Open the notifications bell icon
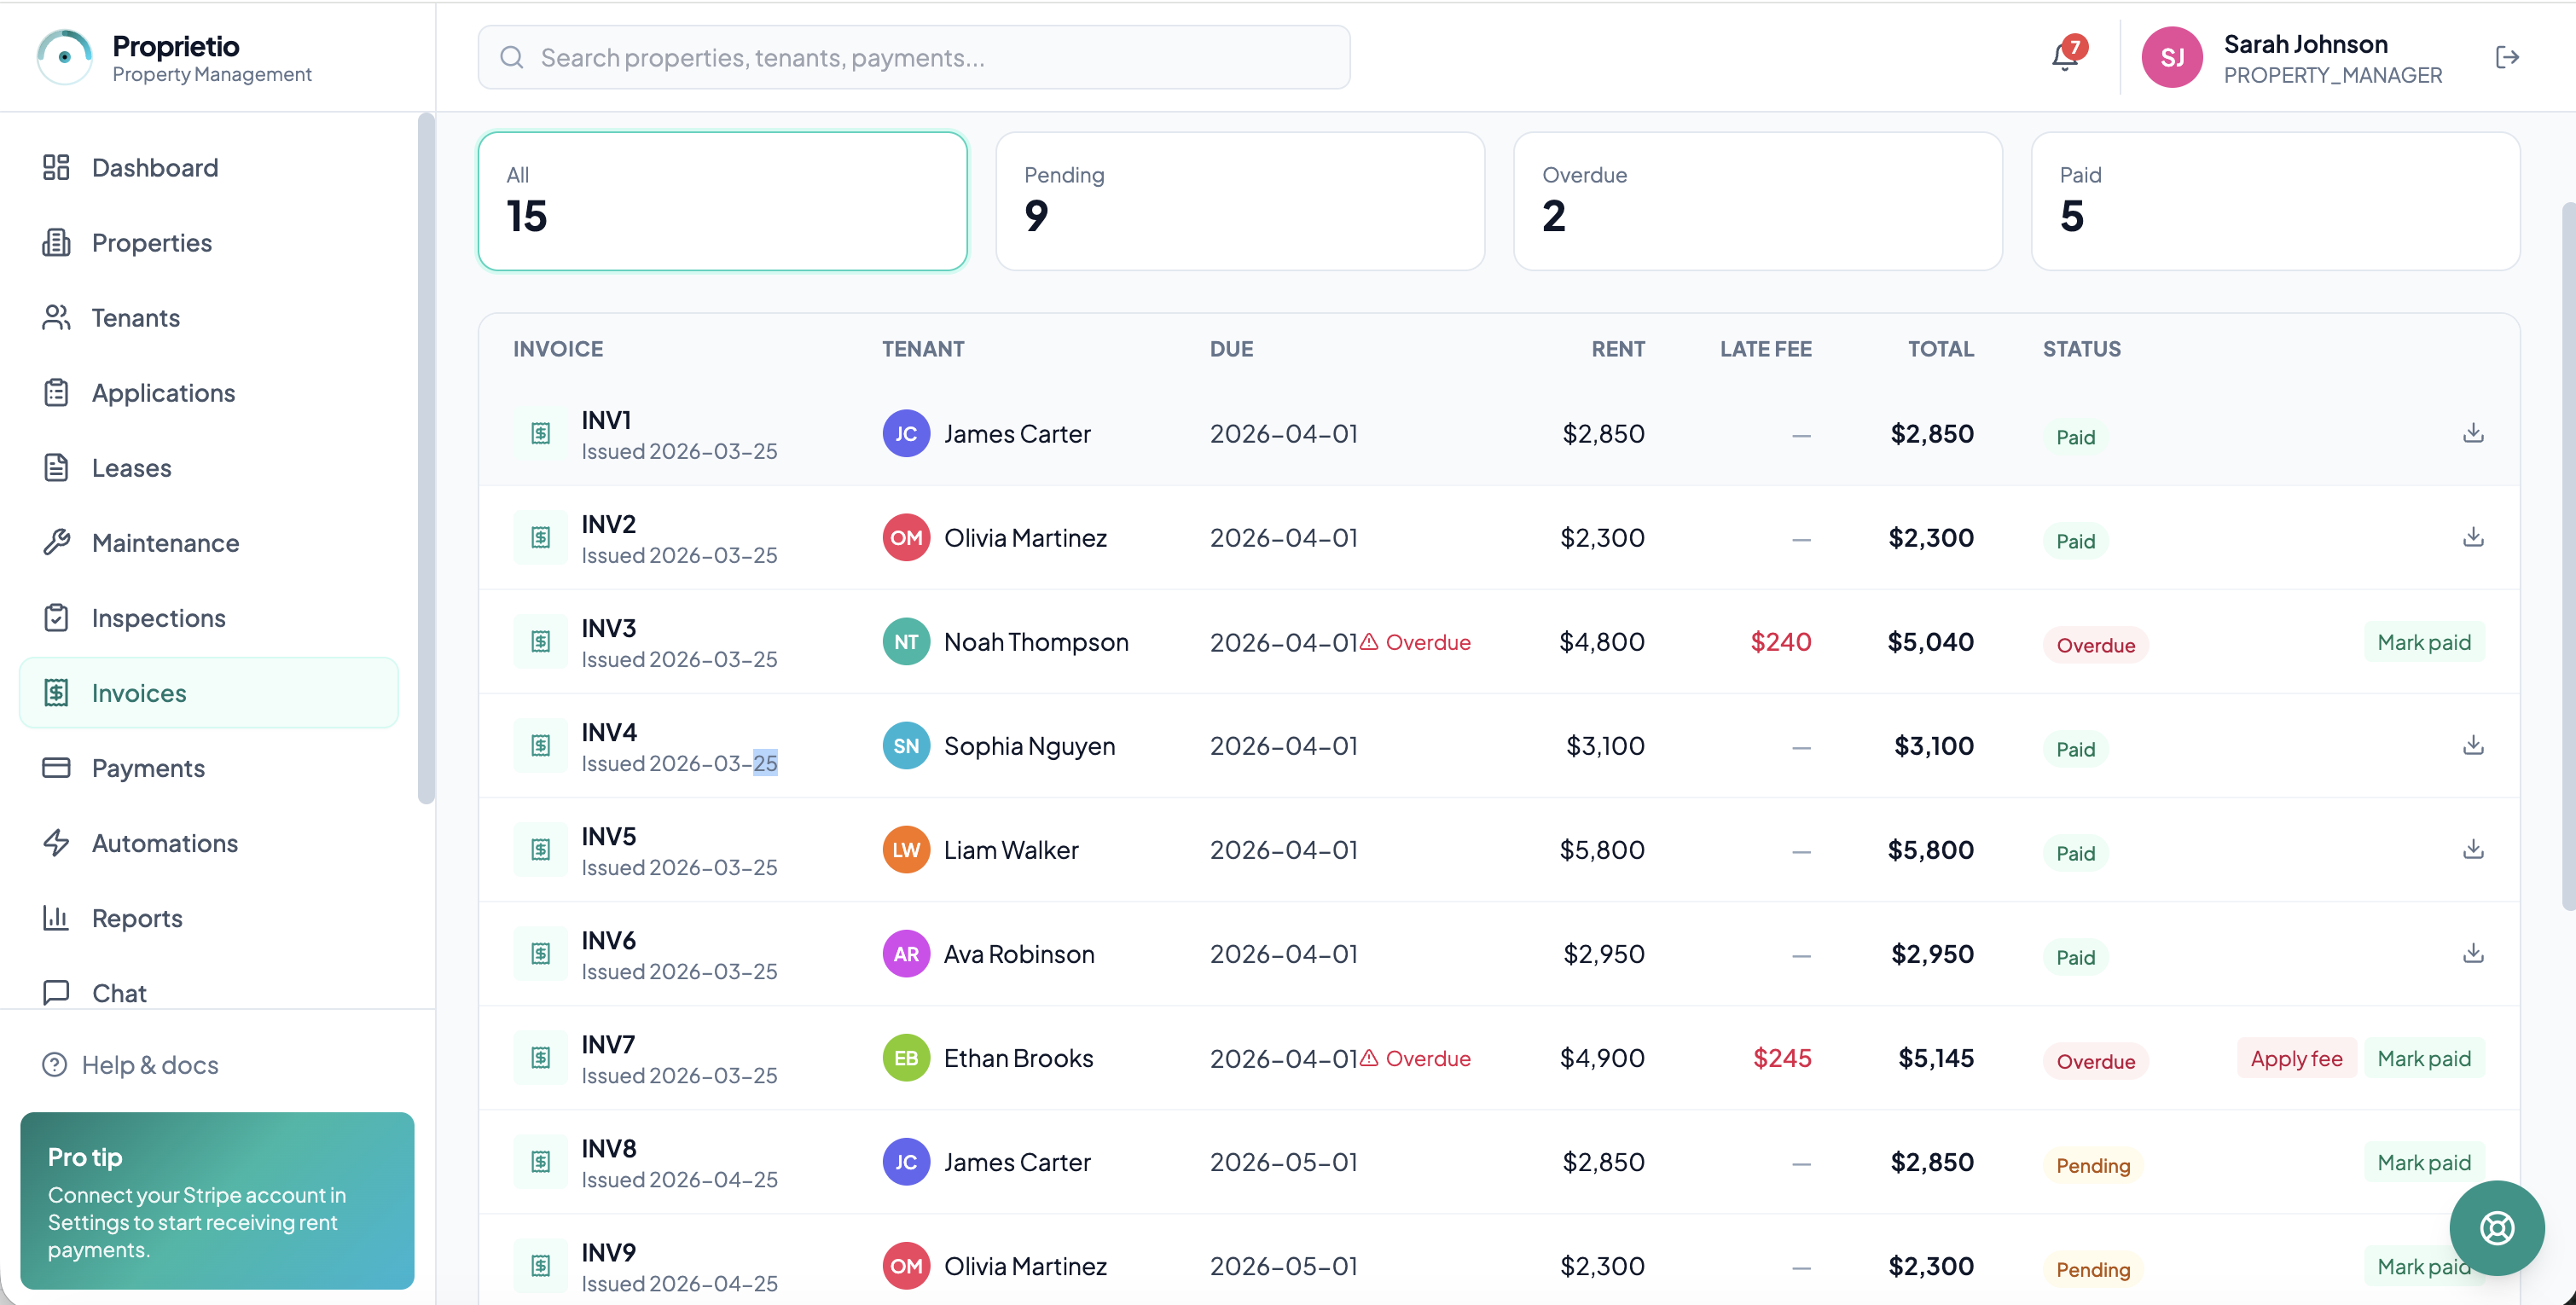This screenshot has width=2576, height=1305. point(2065,57)
